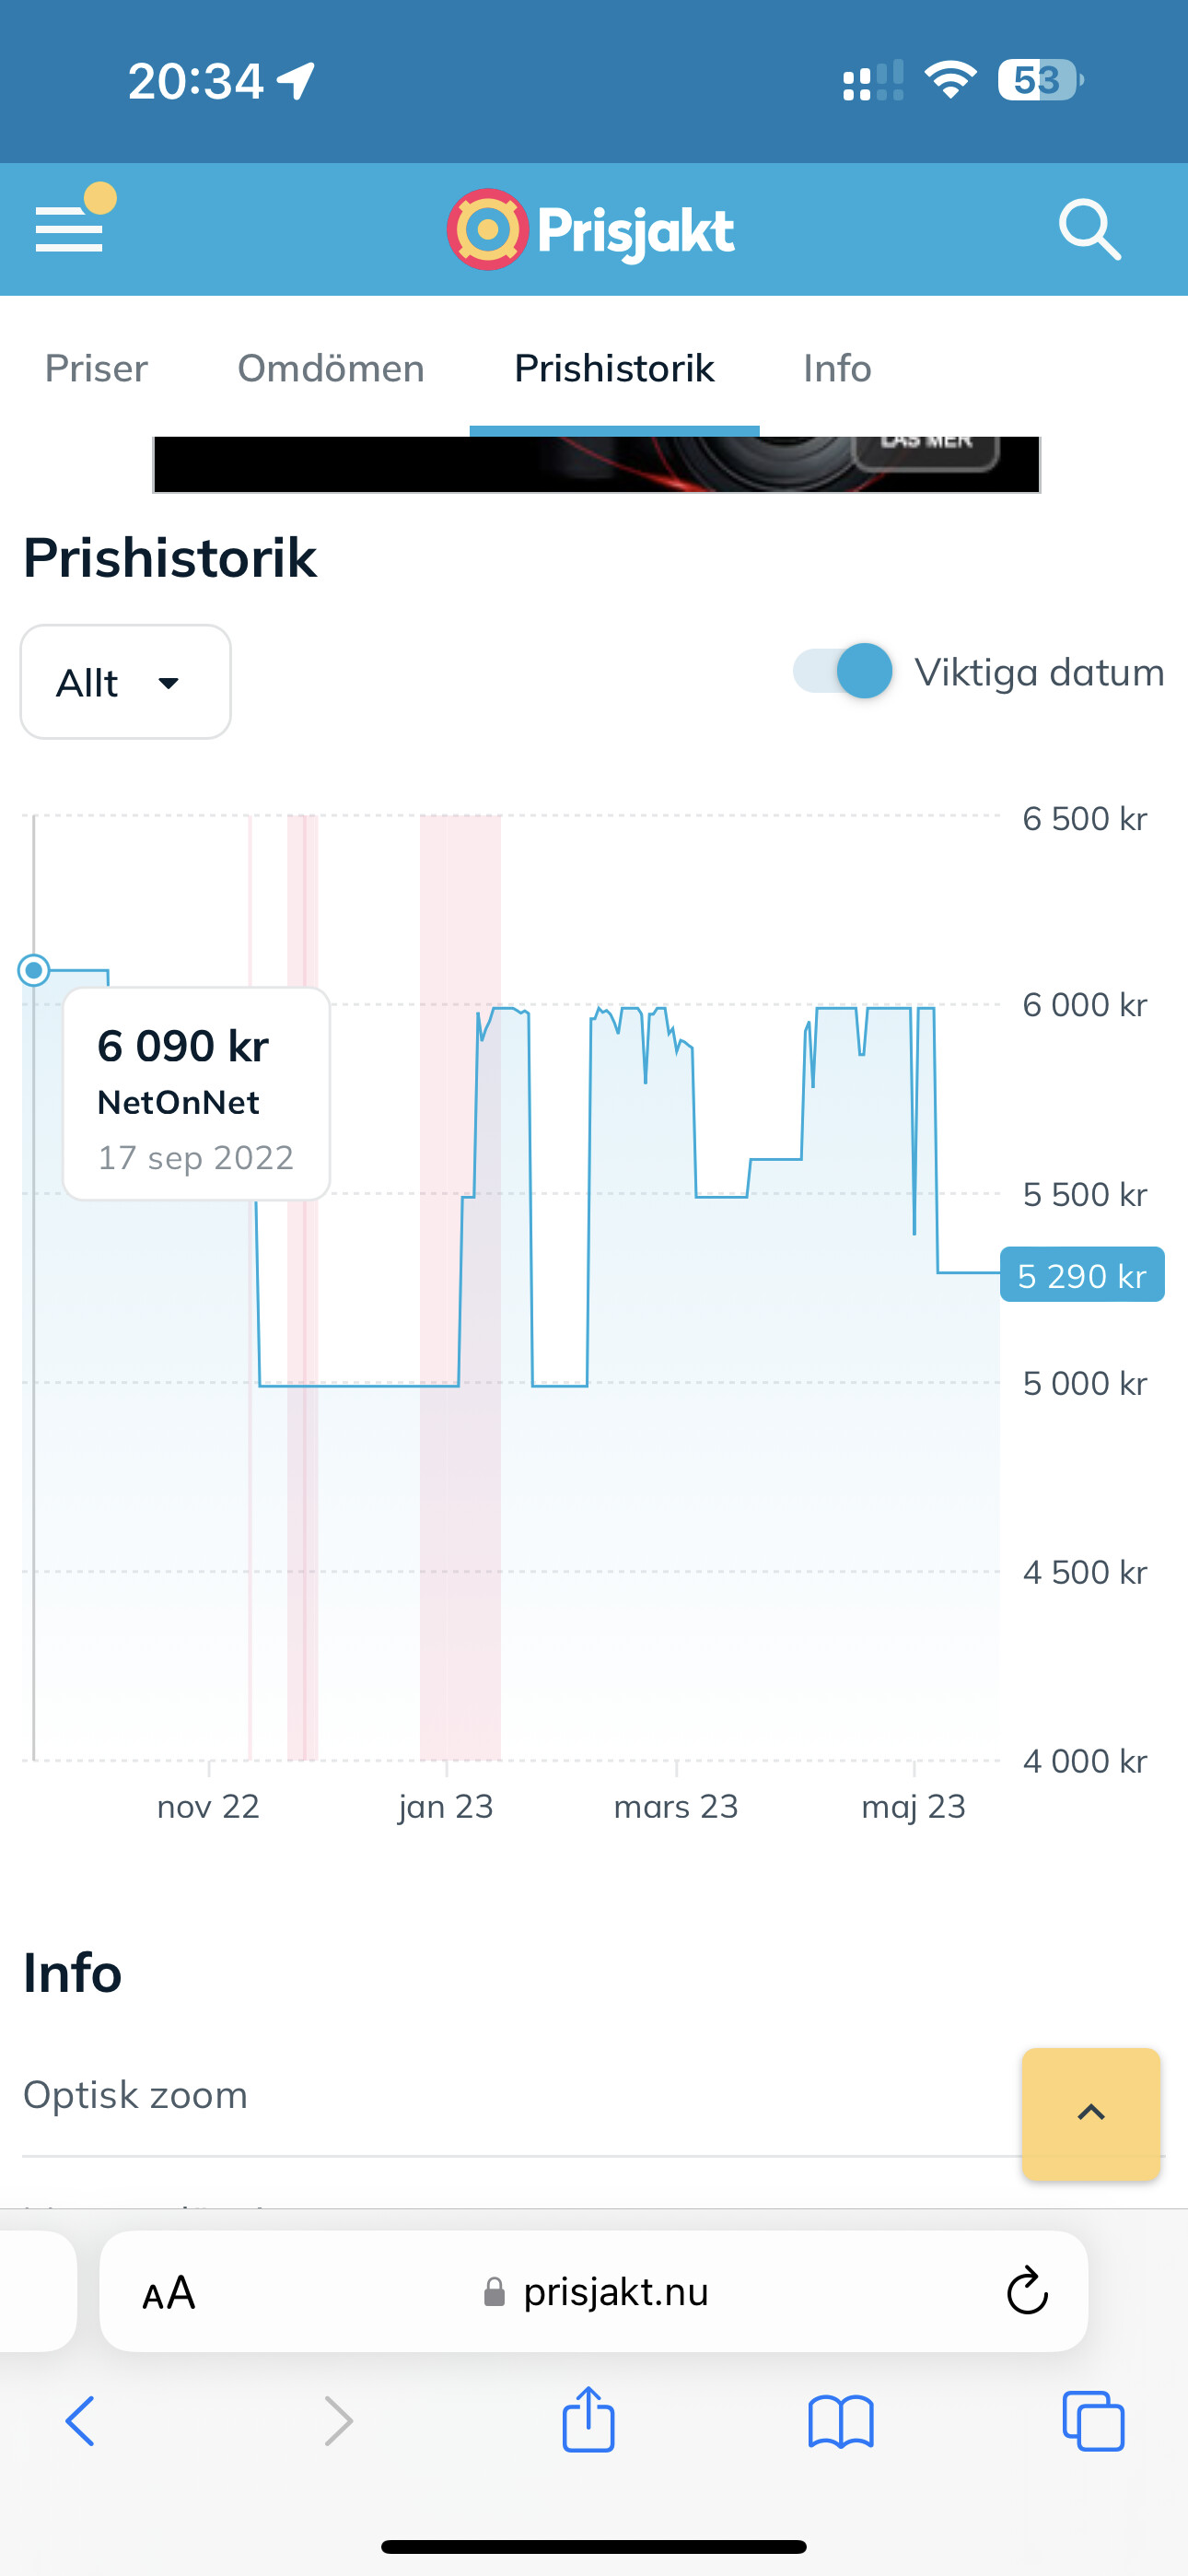Viewport: 1188px width, 2576px height.
Task: Open the Allt time range dropdown
Action: pos(126,682)
